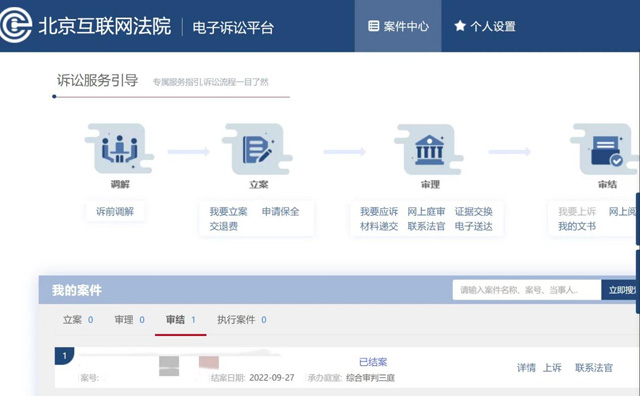Viewport: 640px width, 396px height.
Task: Click 联系法官 on the case row
Action: 594,368
